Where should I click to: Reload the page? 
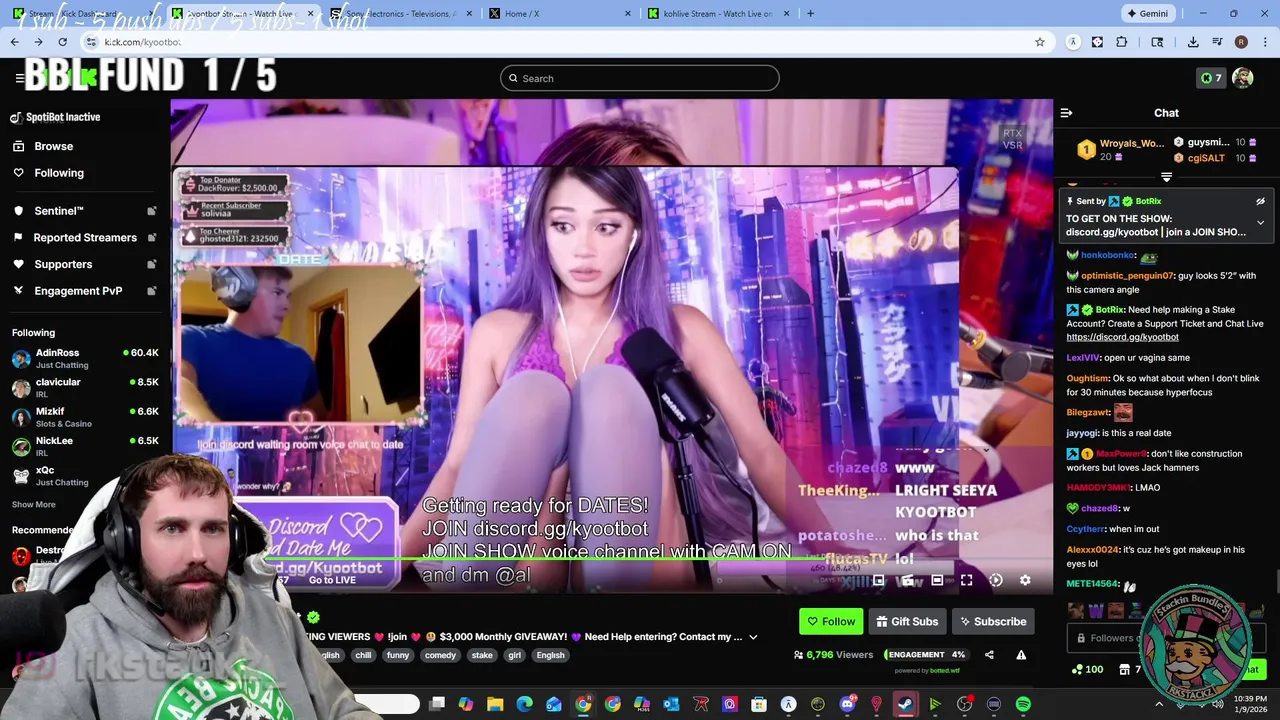point(62,42)
